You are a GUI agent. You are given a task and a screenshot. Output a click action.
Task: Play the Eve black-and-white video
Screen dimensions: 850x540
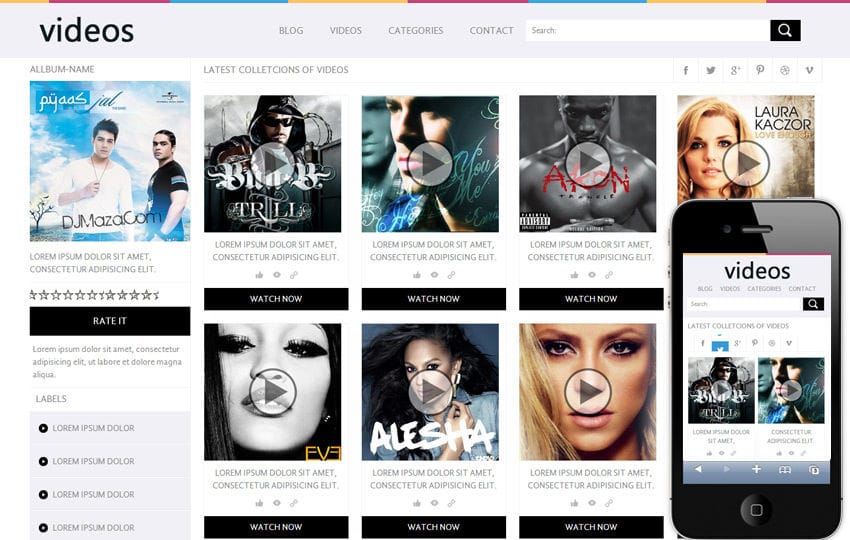(273, 391)
